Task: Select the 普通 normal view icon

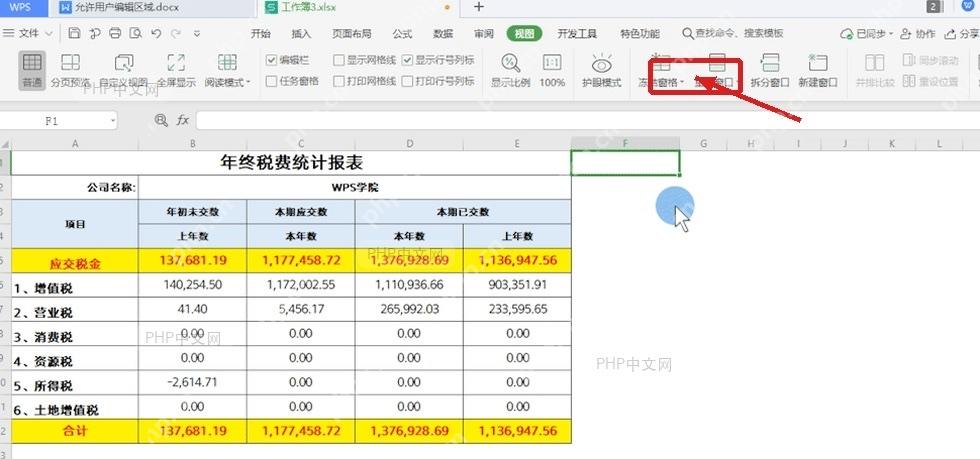Action: click(x=32, y=63)
